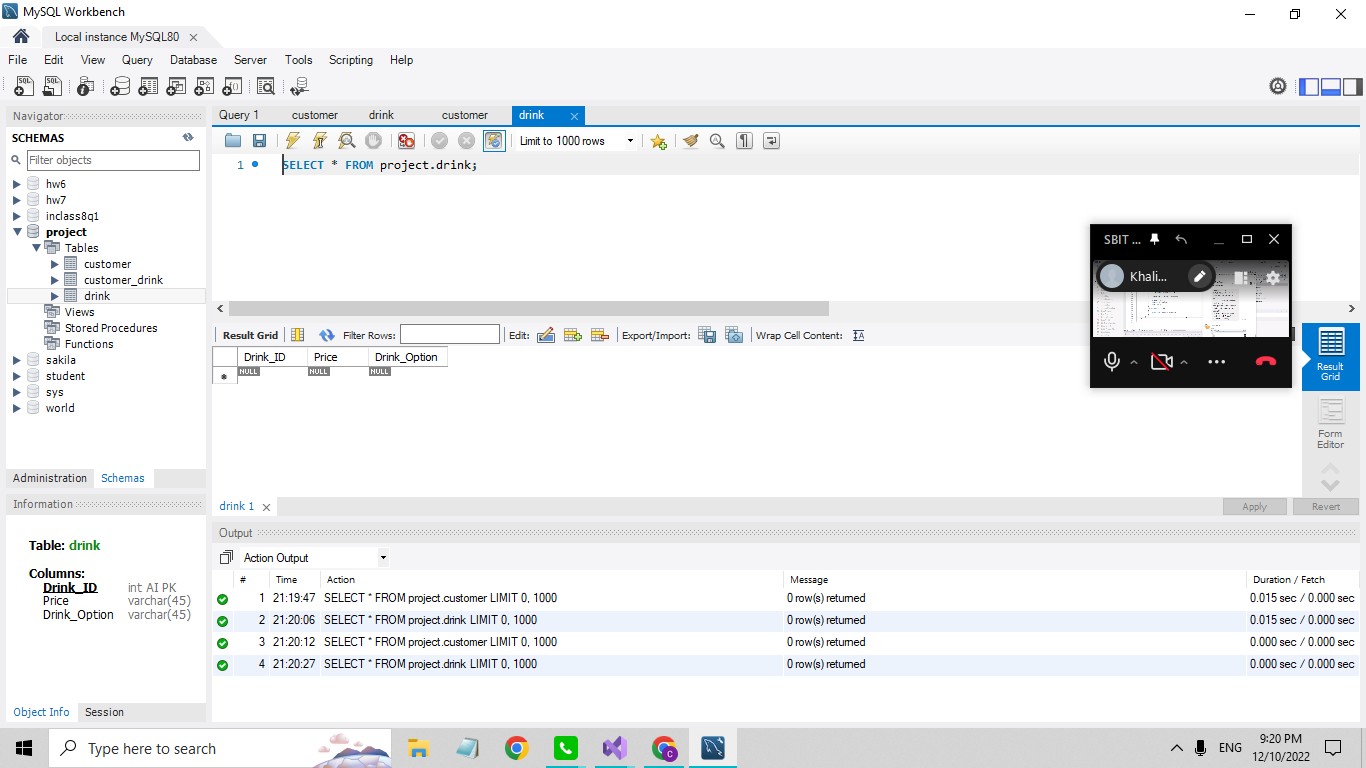The image size is (1366, 768).
Task: Collapse the project schema
Action: tap(17, 232)
